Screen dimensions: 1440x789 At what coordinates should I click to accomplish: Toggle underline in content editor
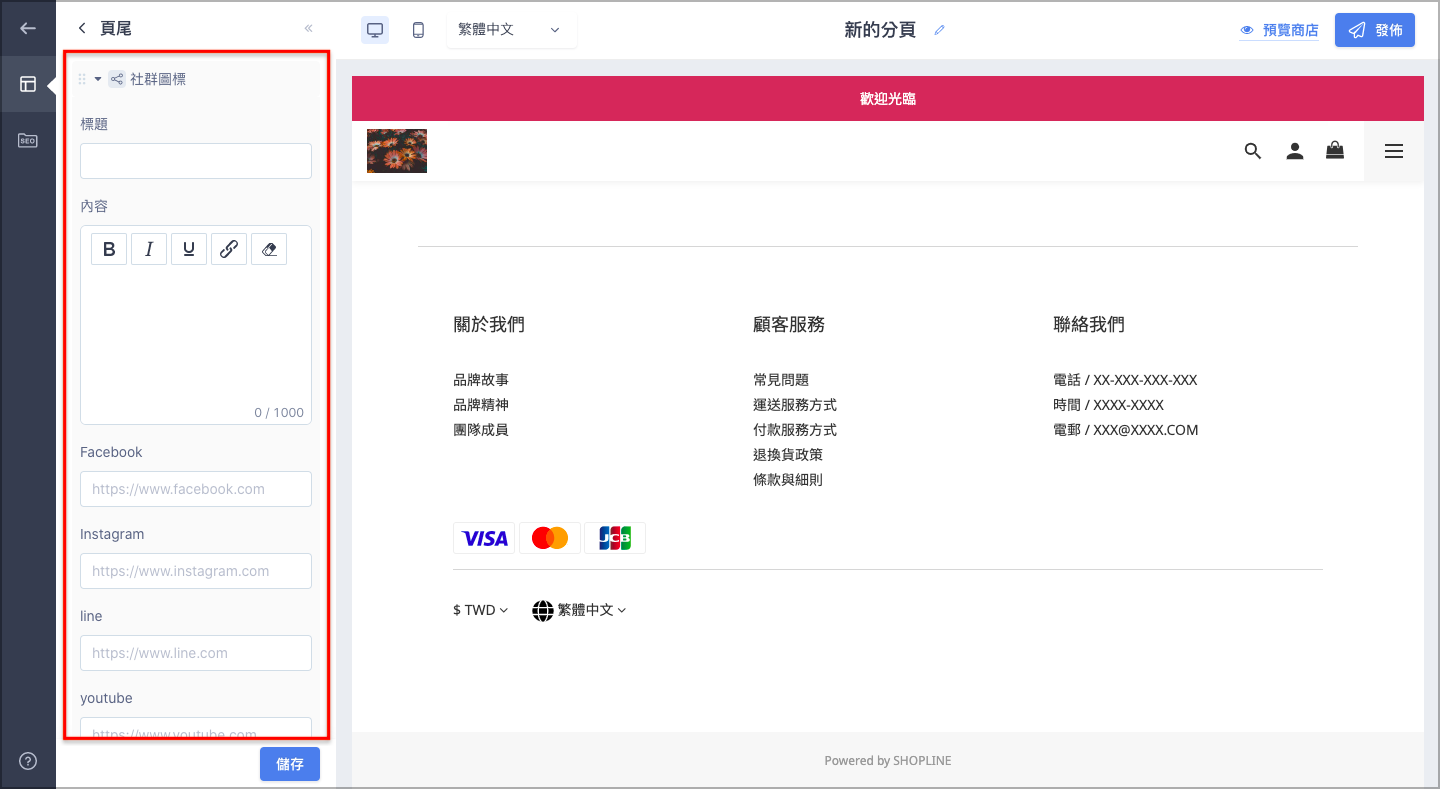click(189, 249)
